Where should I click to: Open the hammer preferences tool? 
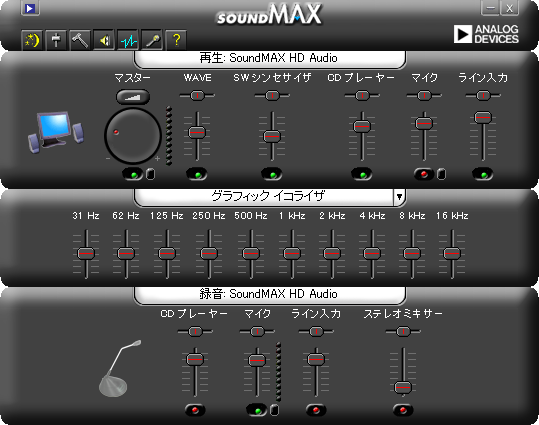pos(80,41)
